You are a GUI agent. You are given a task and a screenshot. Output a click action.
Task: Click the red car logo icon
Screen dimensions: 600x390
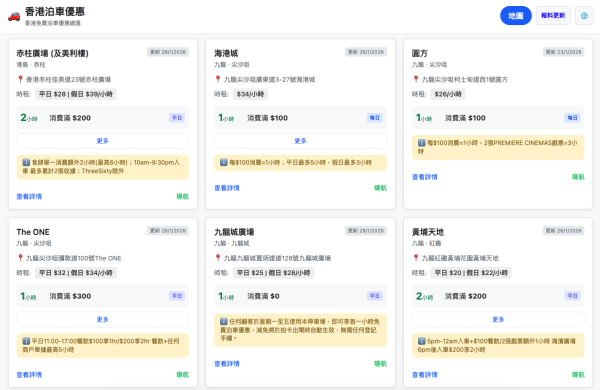point(14,16)
